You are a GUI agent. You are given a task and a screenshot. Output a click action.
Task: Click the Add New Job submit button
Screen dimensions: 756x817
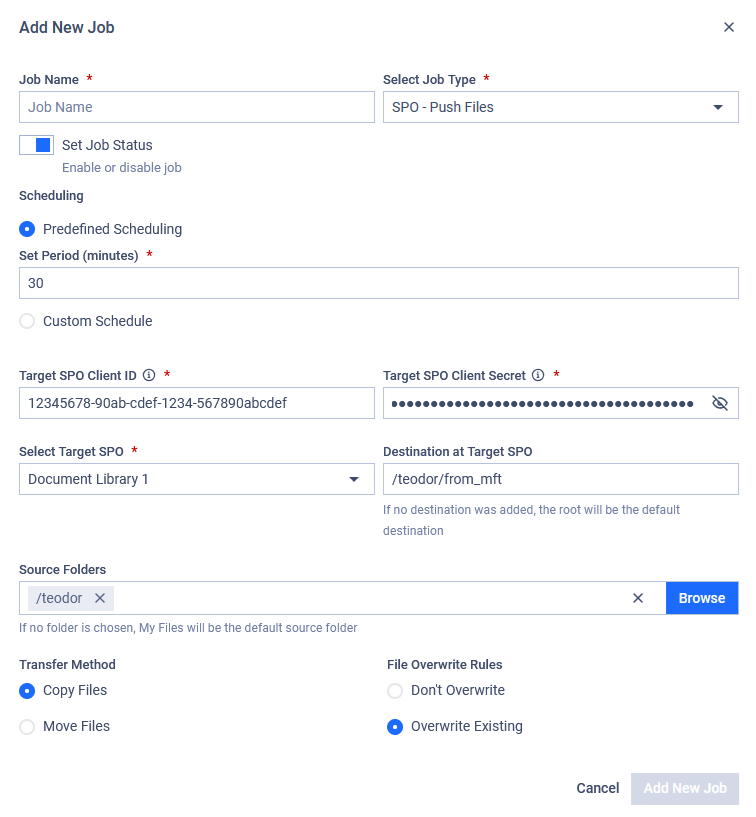685,788
